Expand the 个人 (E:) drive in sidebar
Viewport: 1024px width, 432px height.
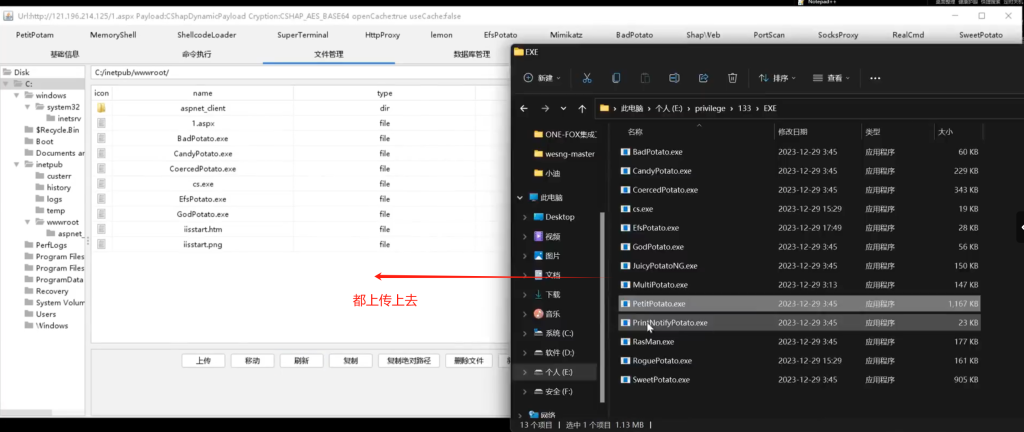525,372
